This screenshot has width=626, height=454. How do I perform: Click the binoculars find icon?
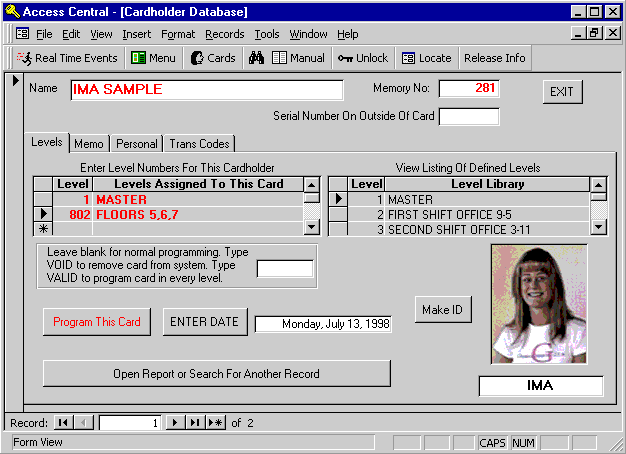(x=256, y=58)
